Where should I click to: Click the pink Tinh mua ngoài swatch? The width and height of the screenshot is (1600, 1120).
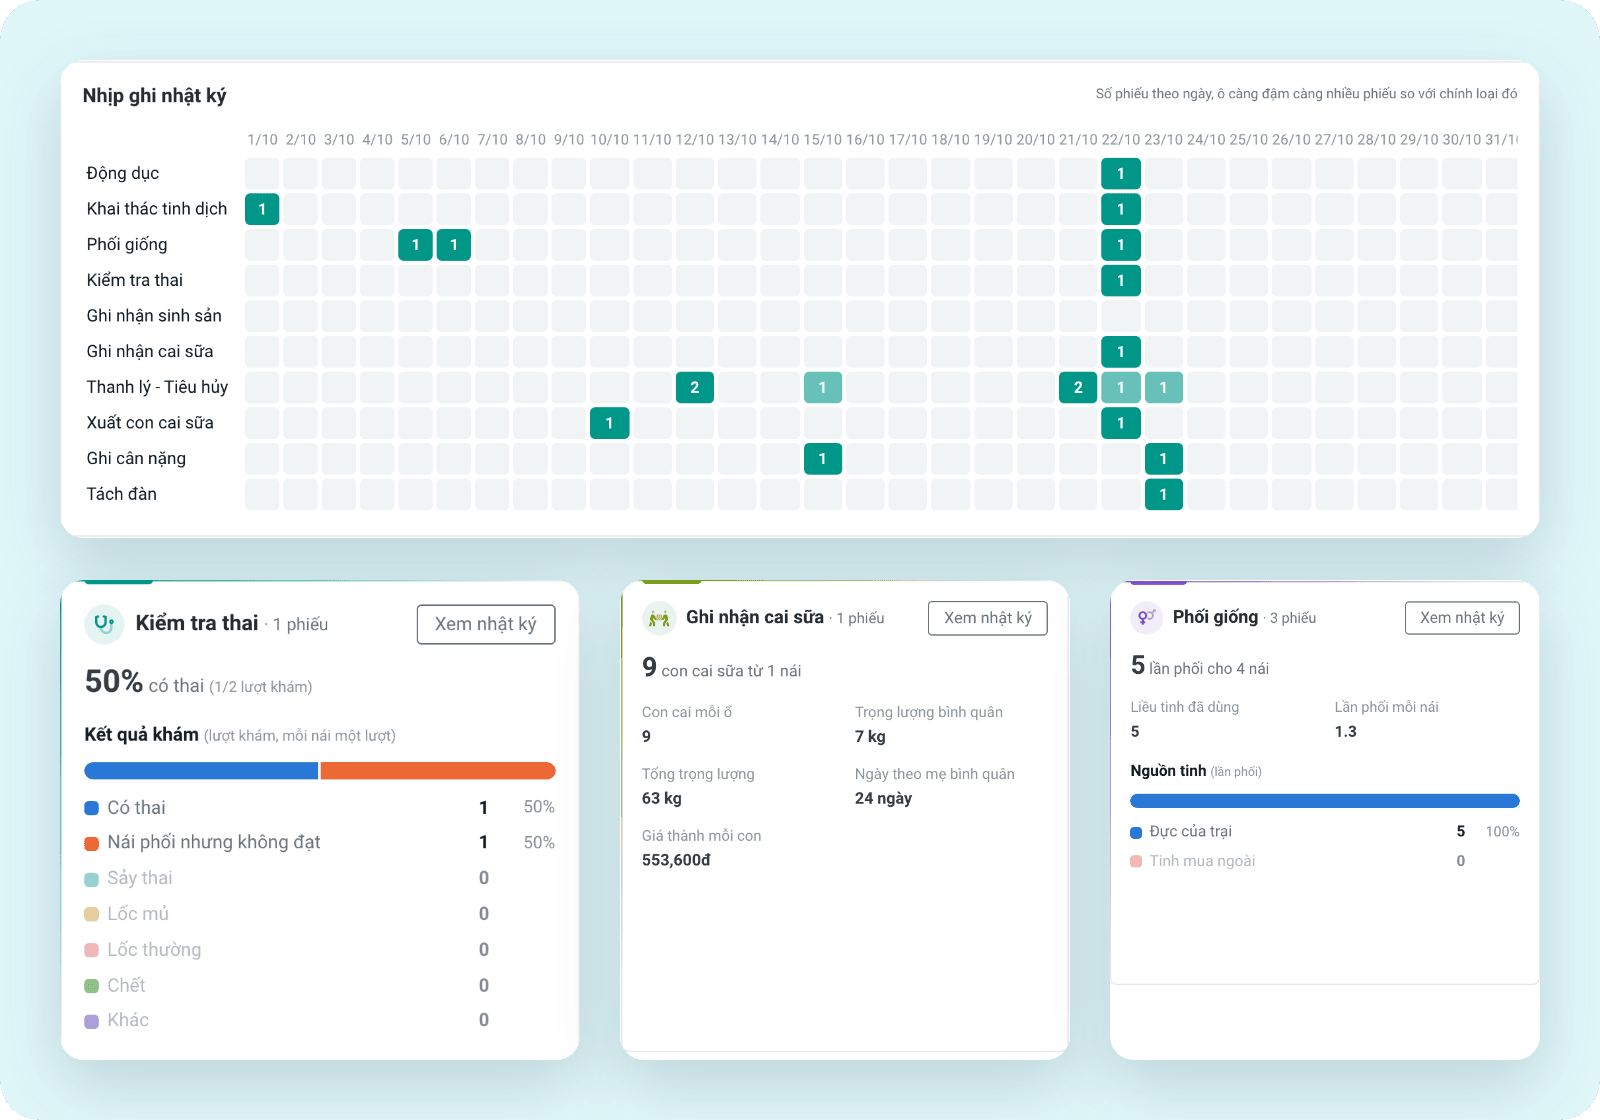coord(1136,861)
